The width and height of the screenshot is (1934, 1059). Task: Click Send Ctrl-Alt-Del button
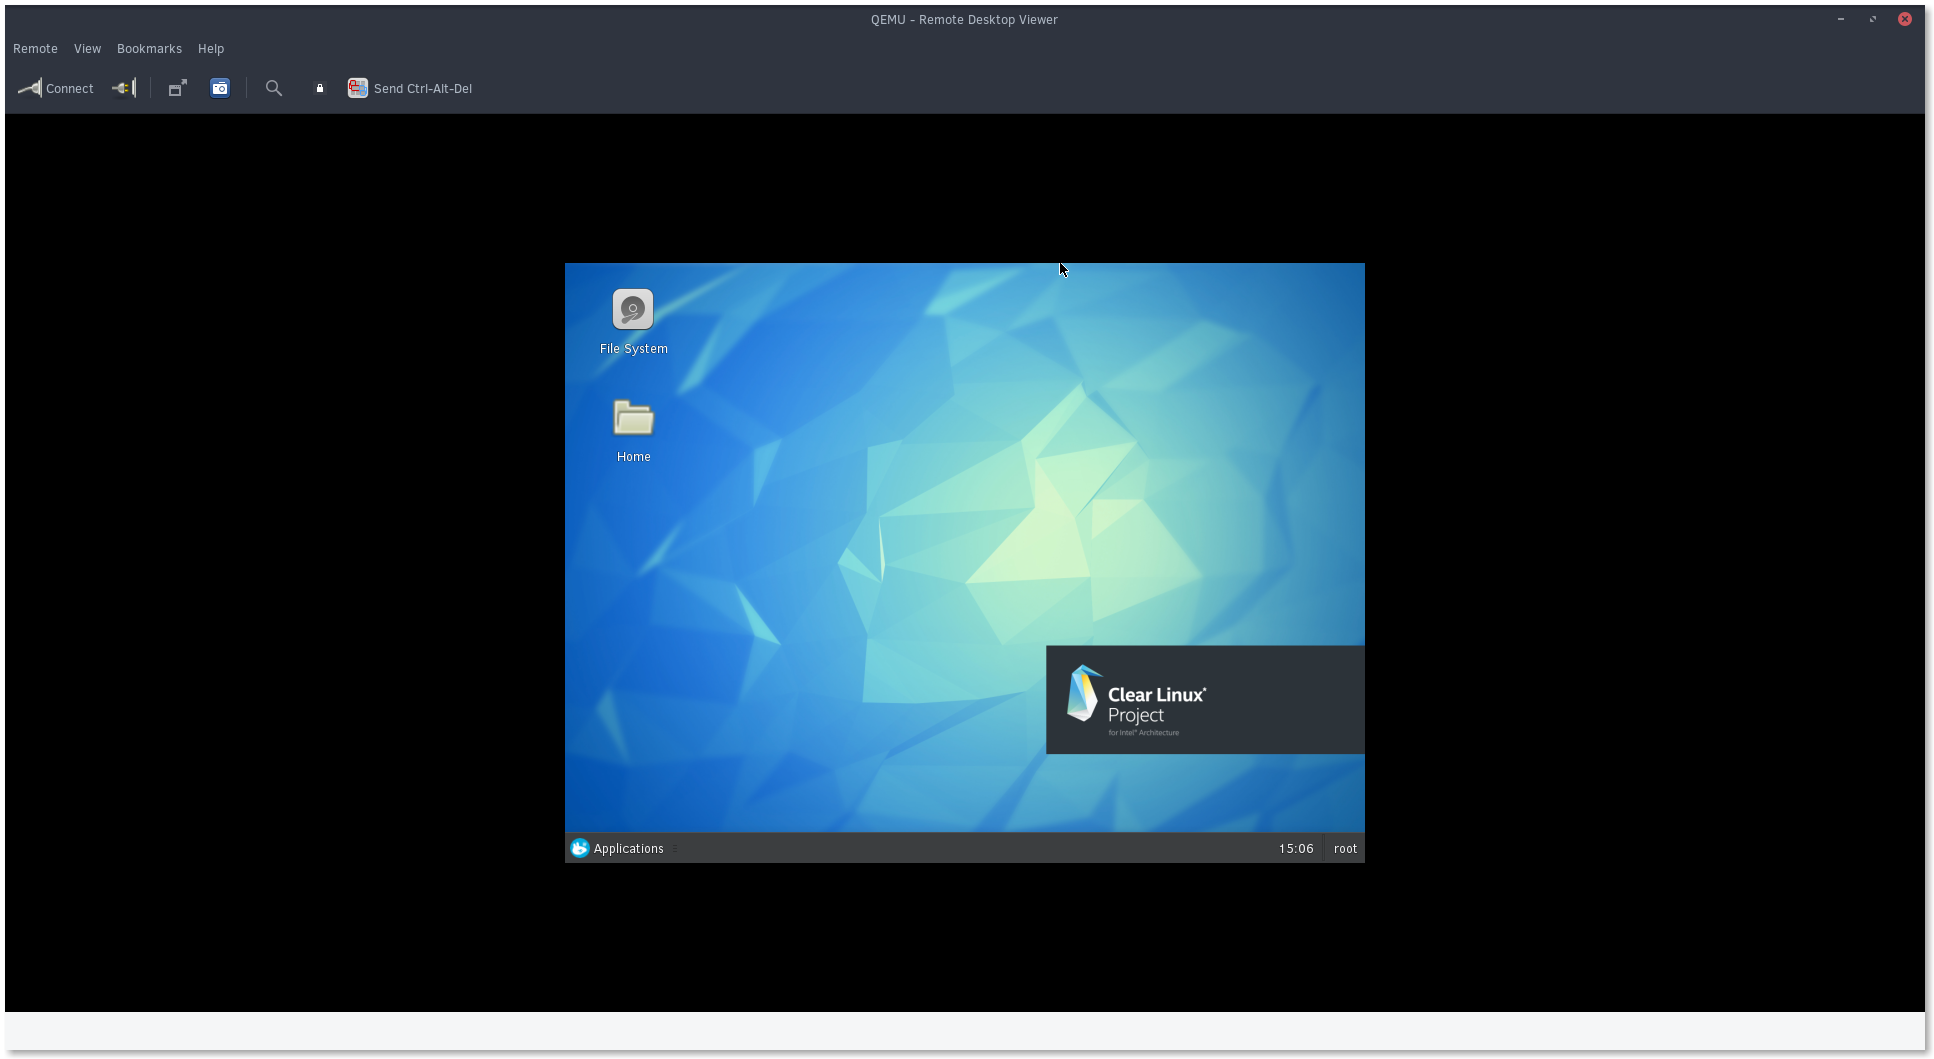click(x=410, y=88)
